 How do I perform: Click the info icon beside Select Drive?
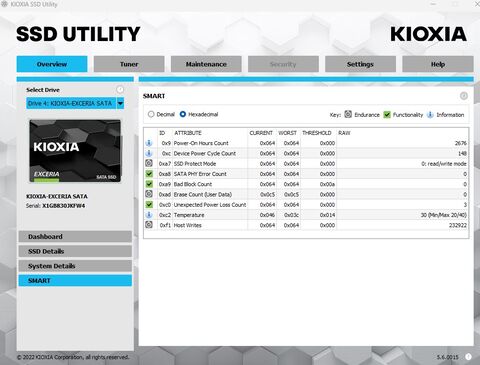pos(120,89)
